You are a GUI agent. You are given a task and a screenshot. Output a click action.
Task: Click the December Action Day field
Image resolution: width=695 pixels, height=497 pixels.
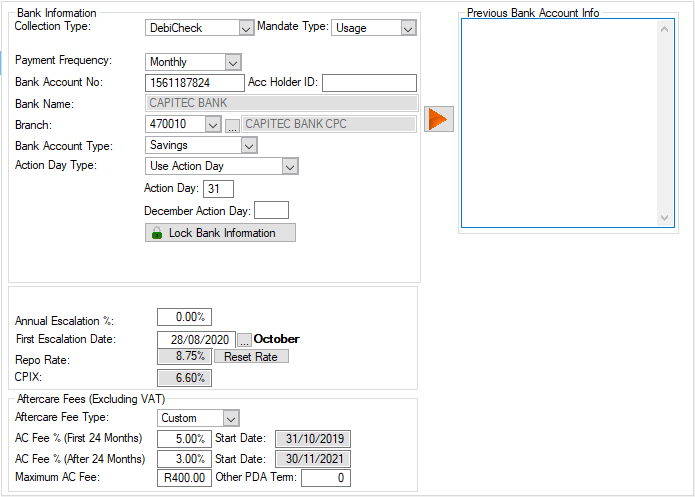tap(271, 210)
